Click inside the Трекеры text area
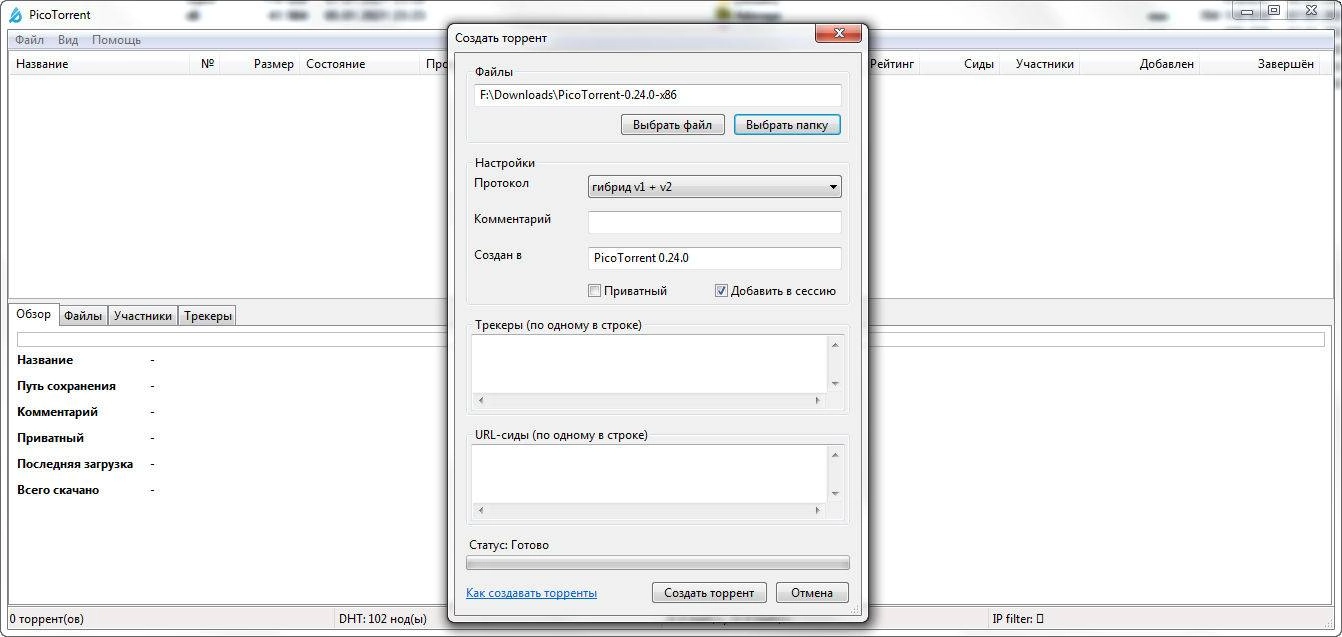 click(648, 364)
